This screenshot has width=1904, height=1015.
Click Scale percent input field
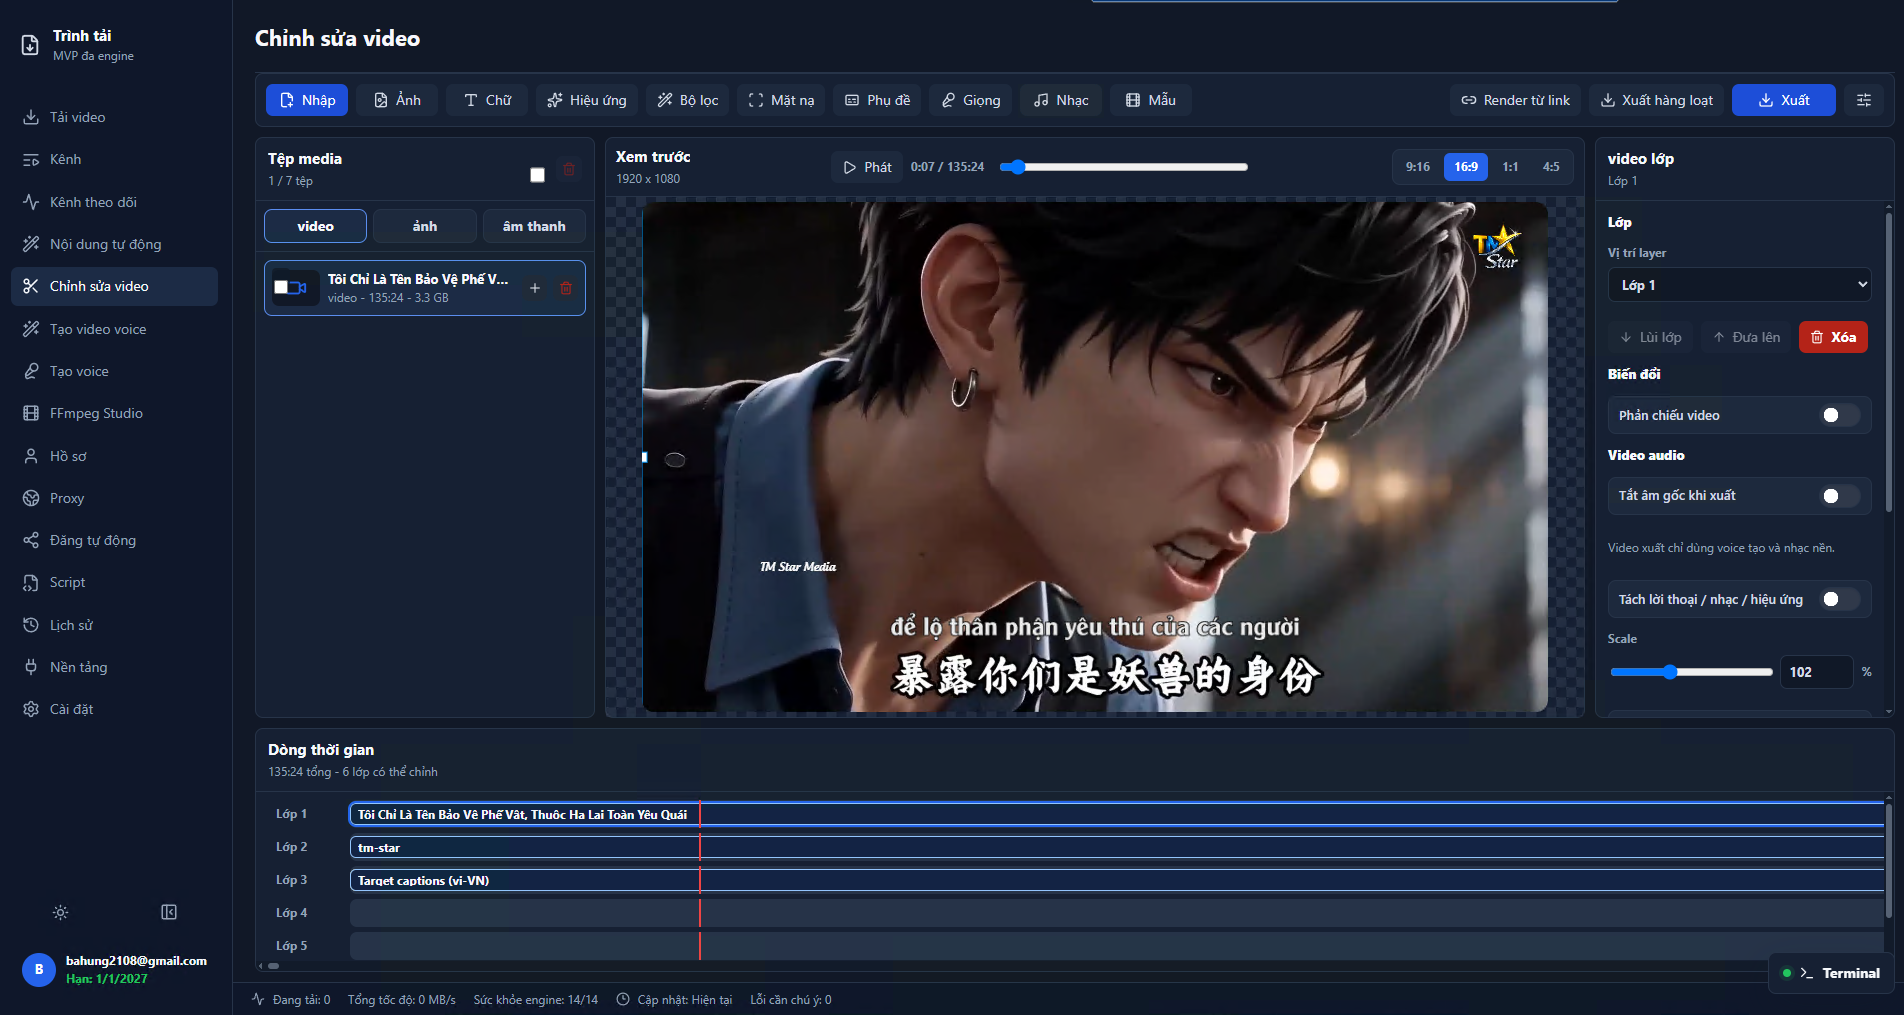coord(1816,672)
